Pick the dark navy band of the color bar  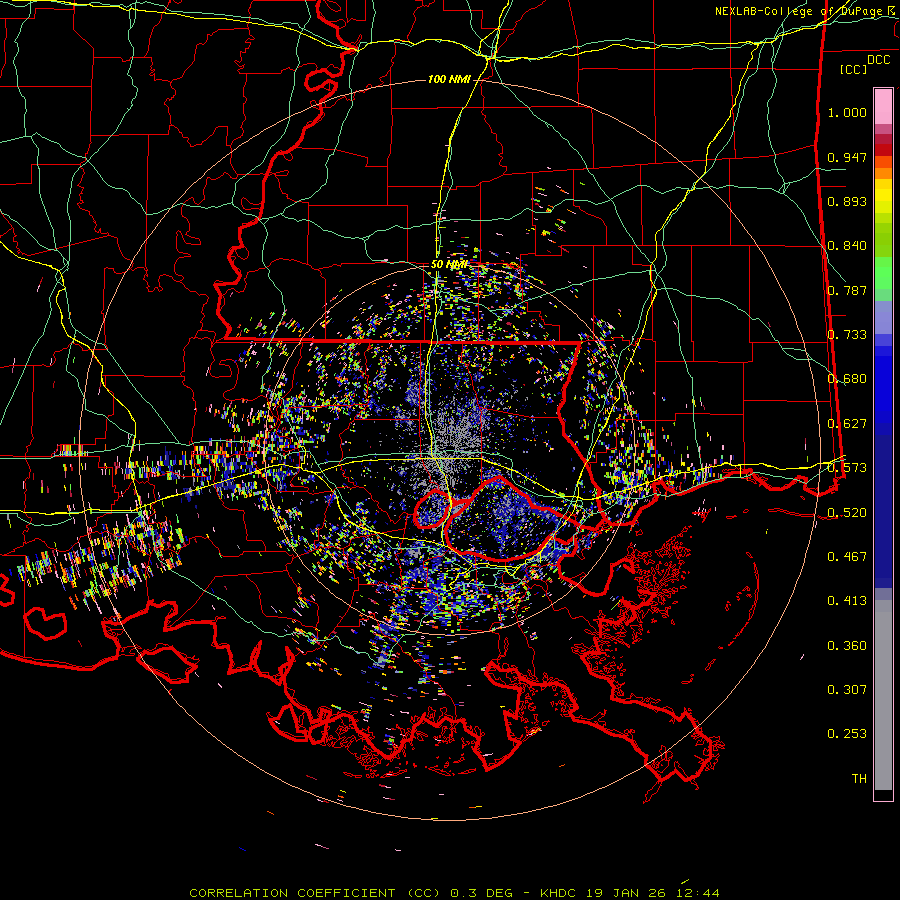point(883,511)
